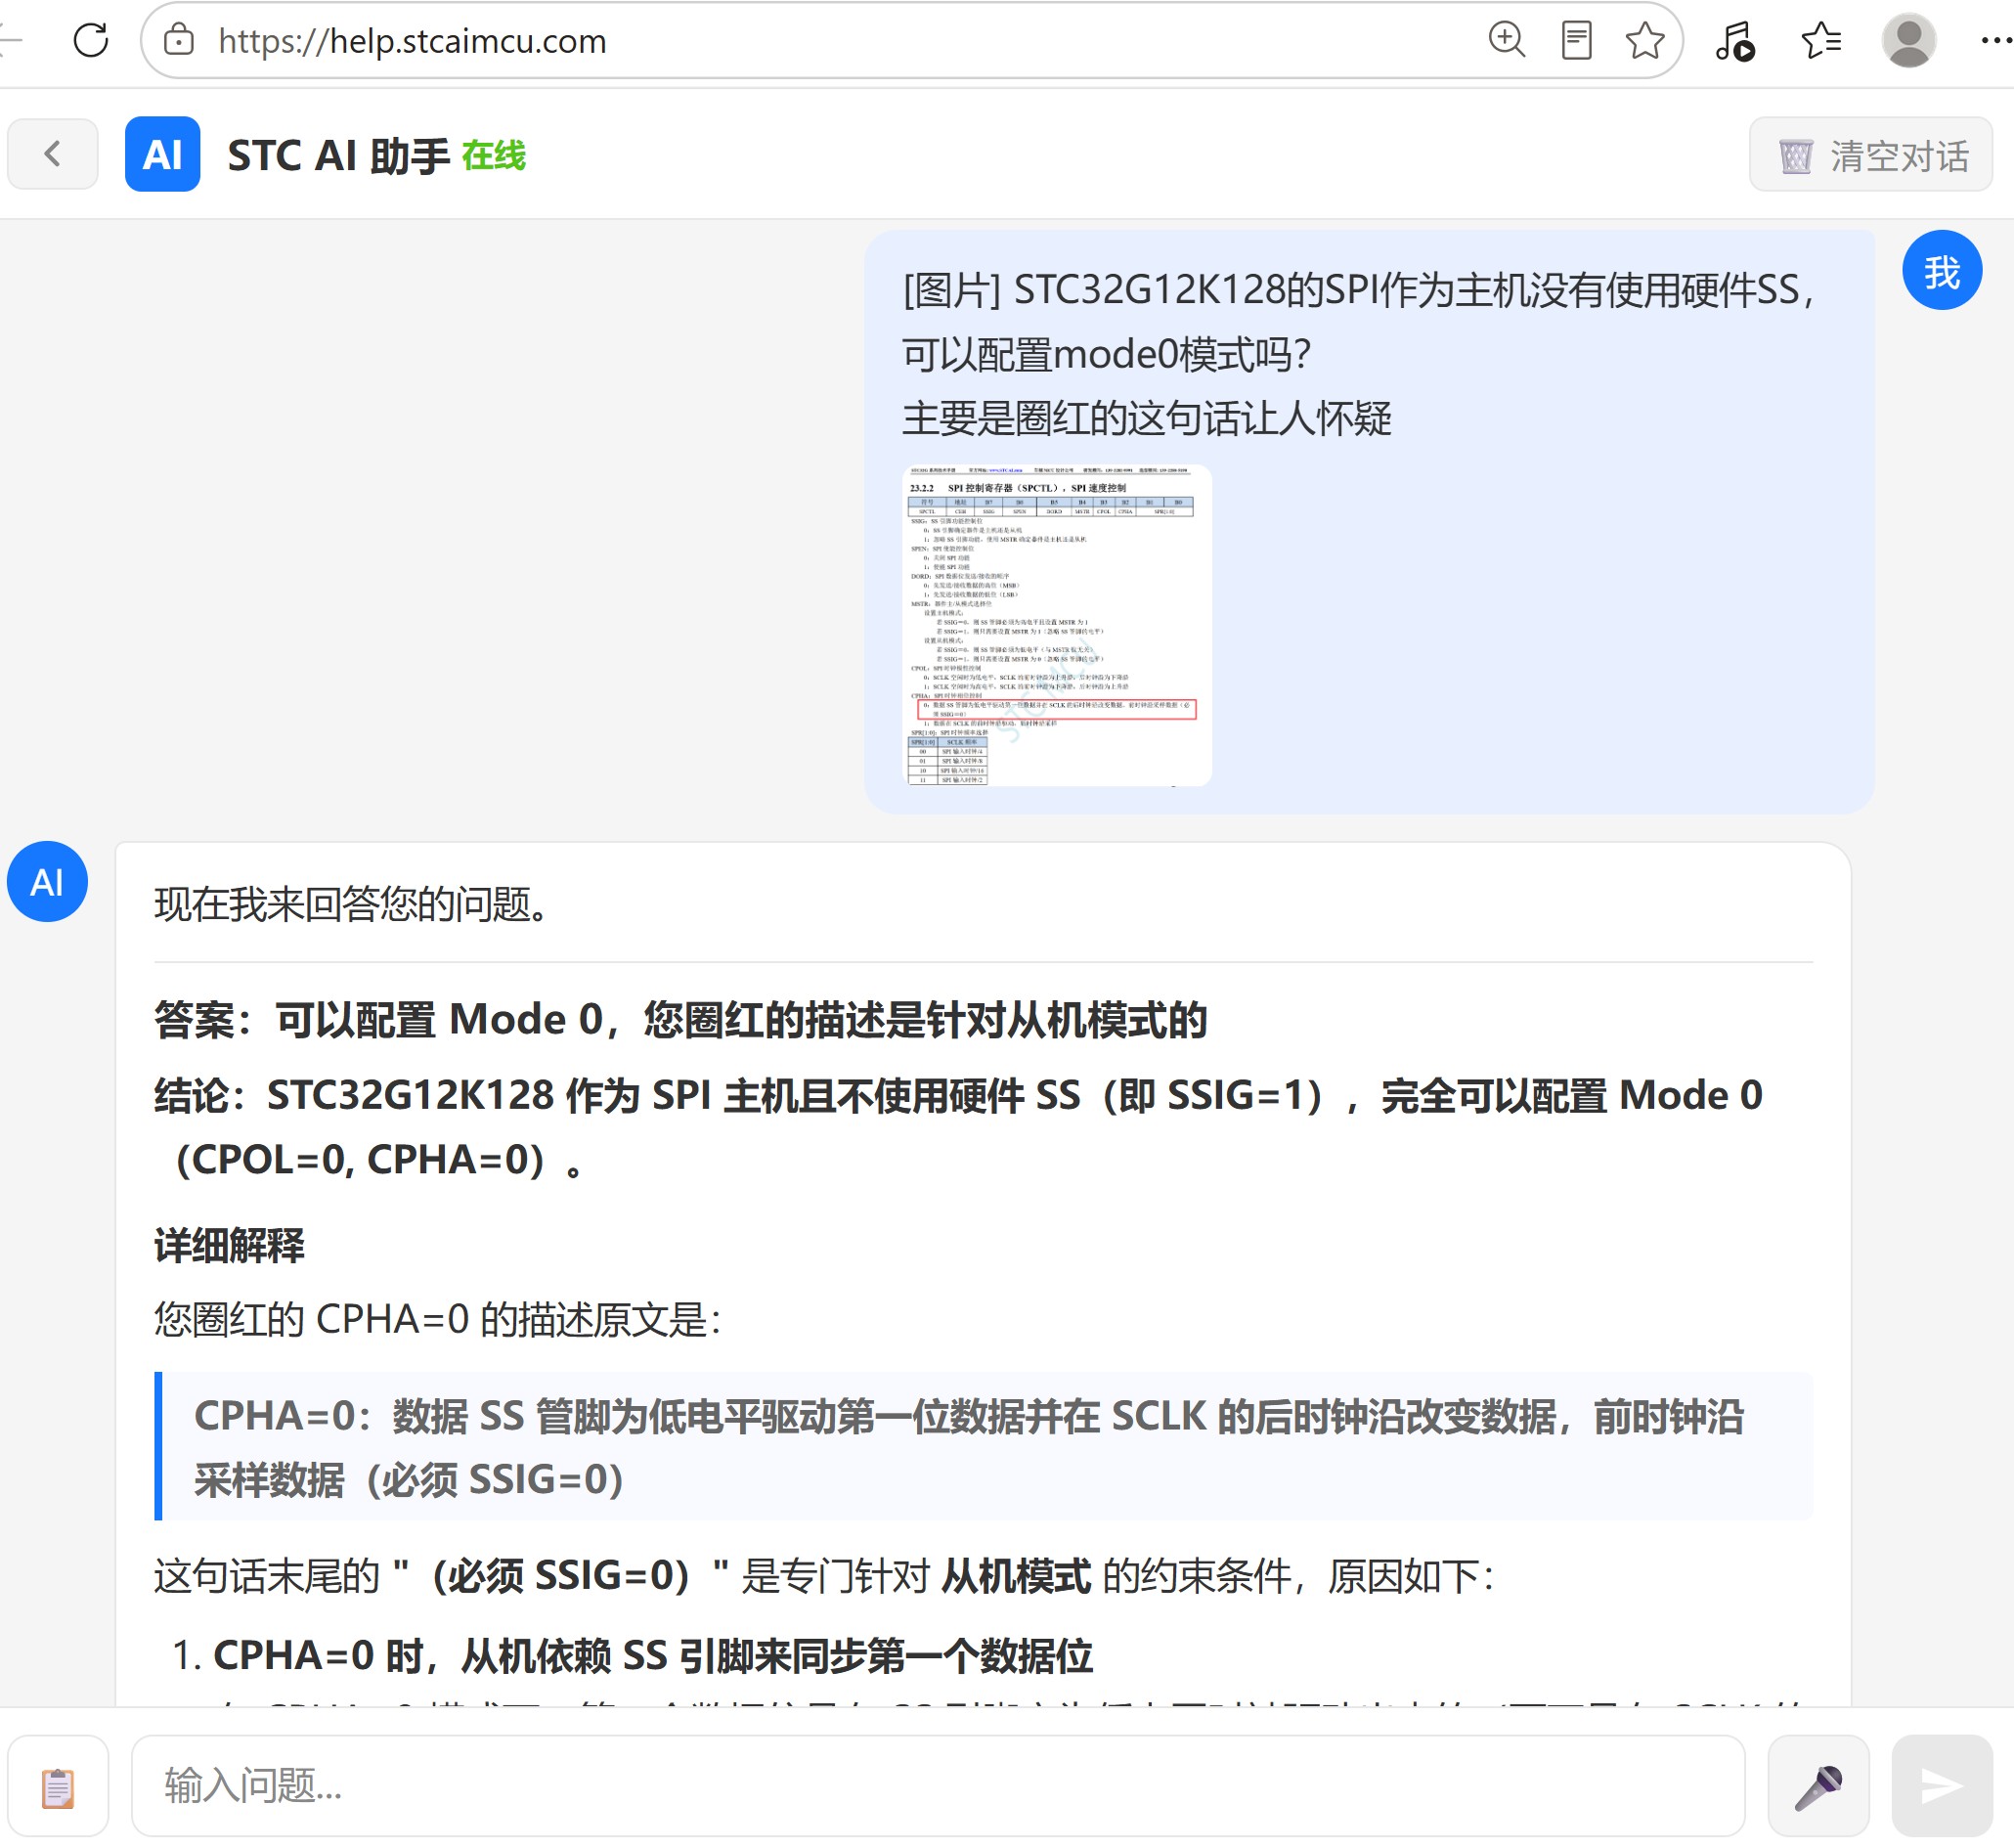Focus the 输入问题... input field
This screenshot has width=2014, height=1848.
tap(938, 1786)
